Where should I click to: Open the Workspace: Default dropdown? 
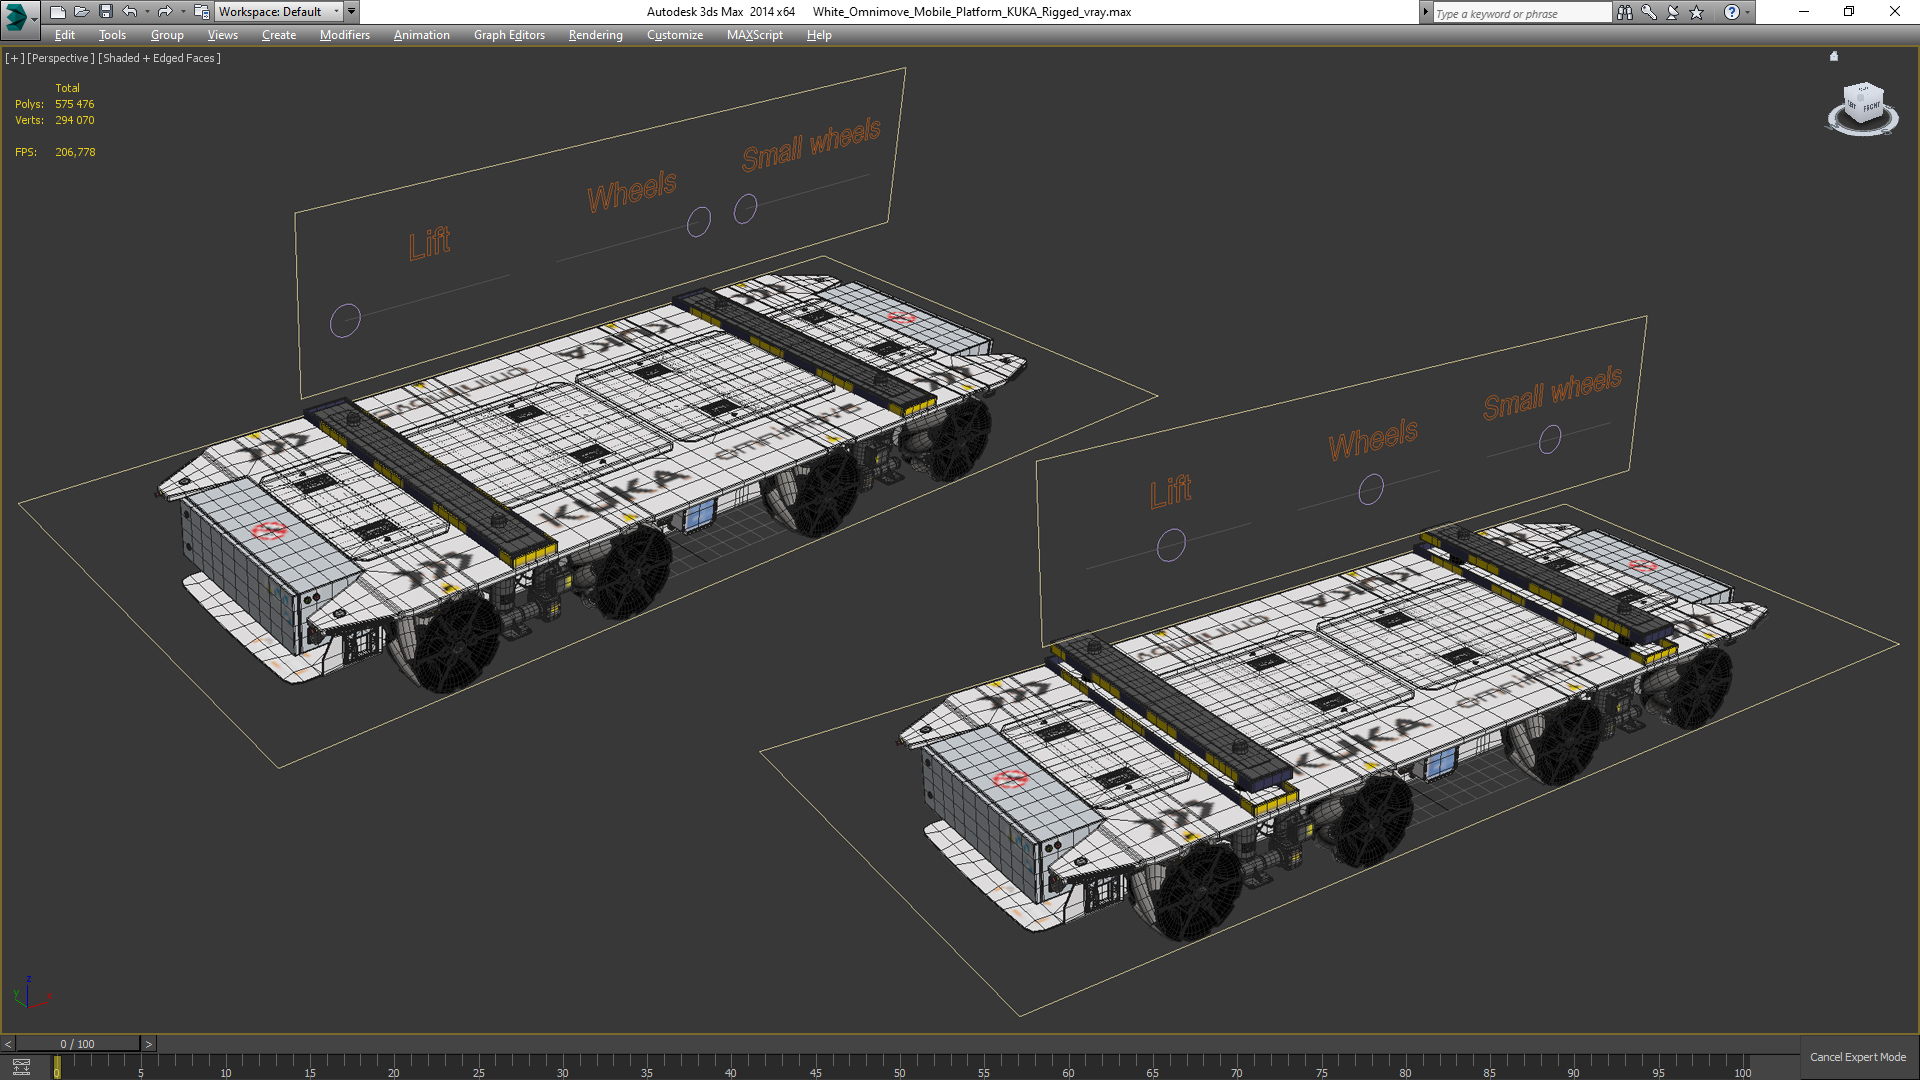279,12
